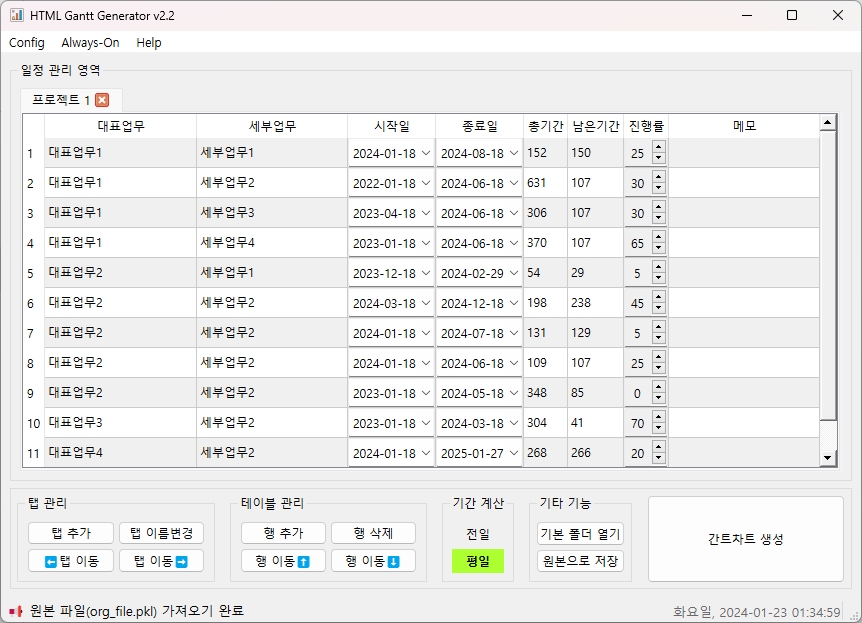Move row down with 행 이동 down-arrow button

point(373,561)
